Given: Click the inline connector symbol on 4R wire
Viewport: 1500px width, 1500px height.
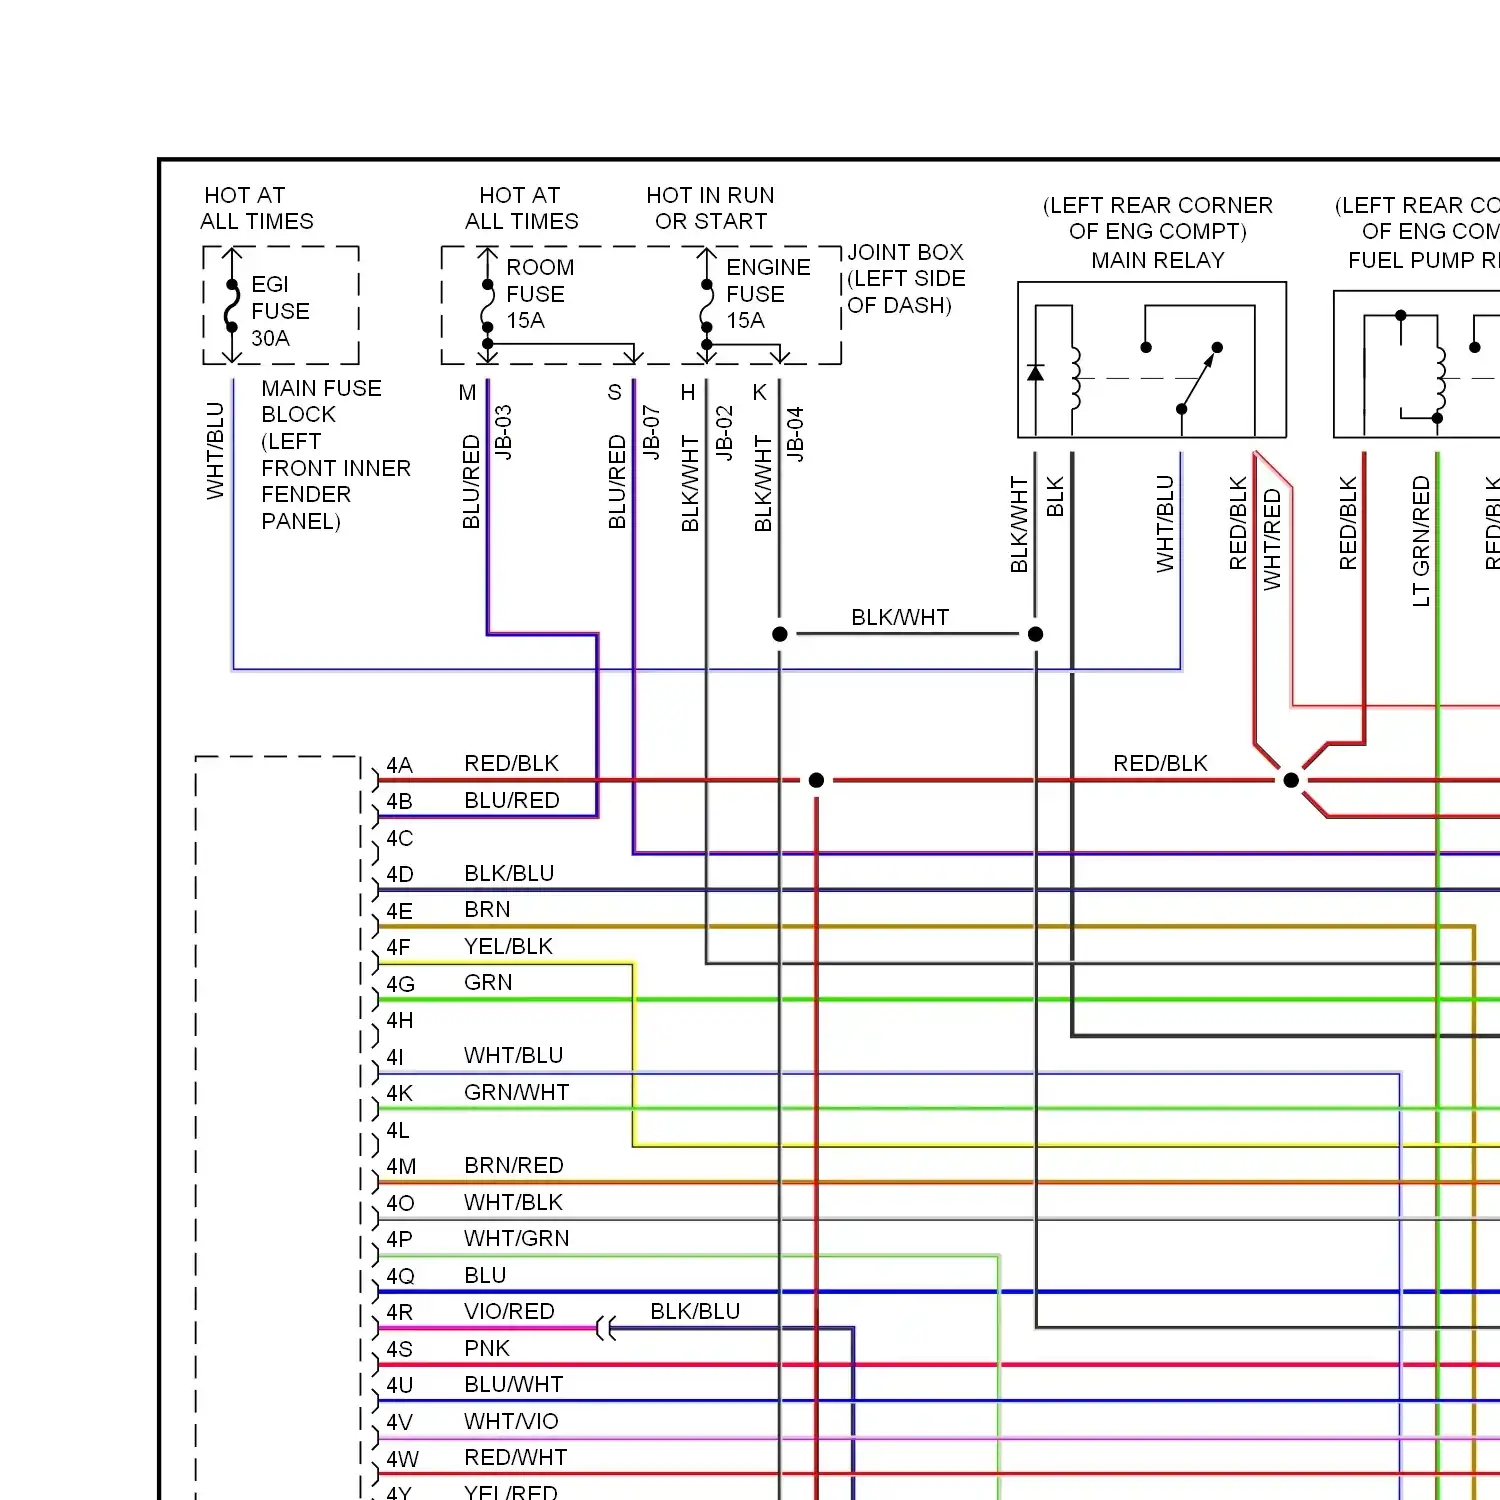Looking at the screenshot, I should 606,1329.
